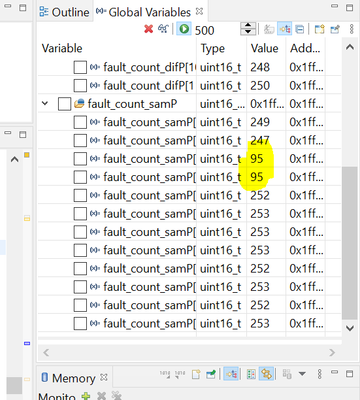Toggle logical structure icon in Global Variables toolbar

285,30
